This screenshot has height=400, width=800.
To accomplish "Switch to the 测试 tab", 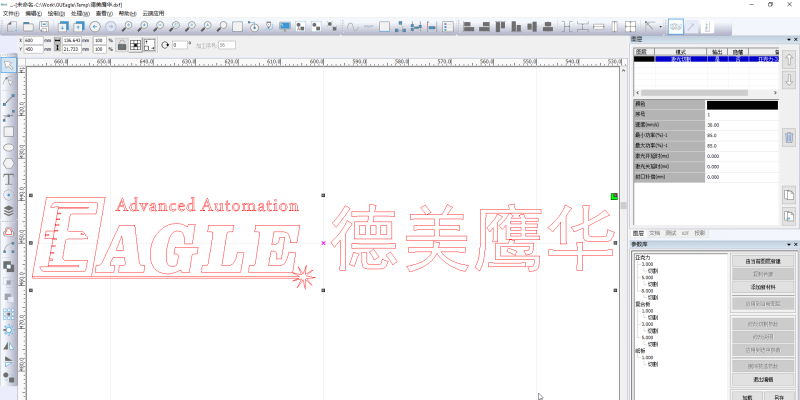I will [x=671, y=233].
